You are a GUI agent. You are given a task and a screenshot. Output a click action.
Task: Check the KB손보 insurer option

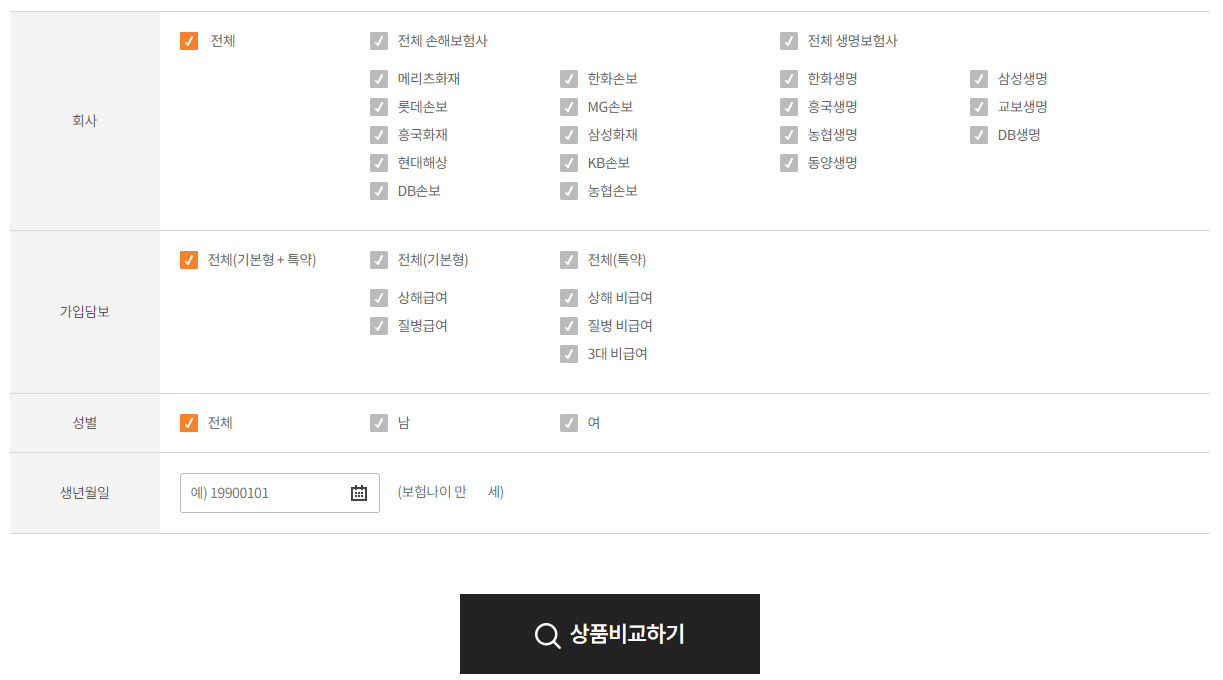click(x=569, y=163)
